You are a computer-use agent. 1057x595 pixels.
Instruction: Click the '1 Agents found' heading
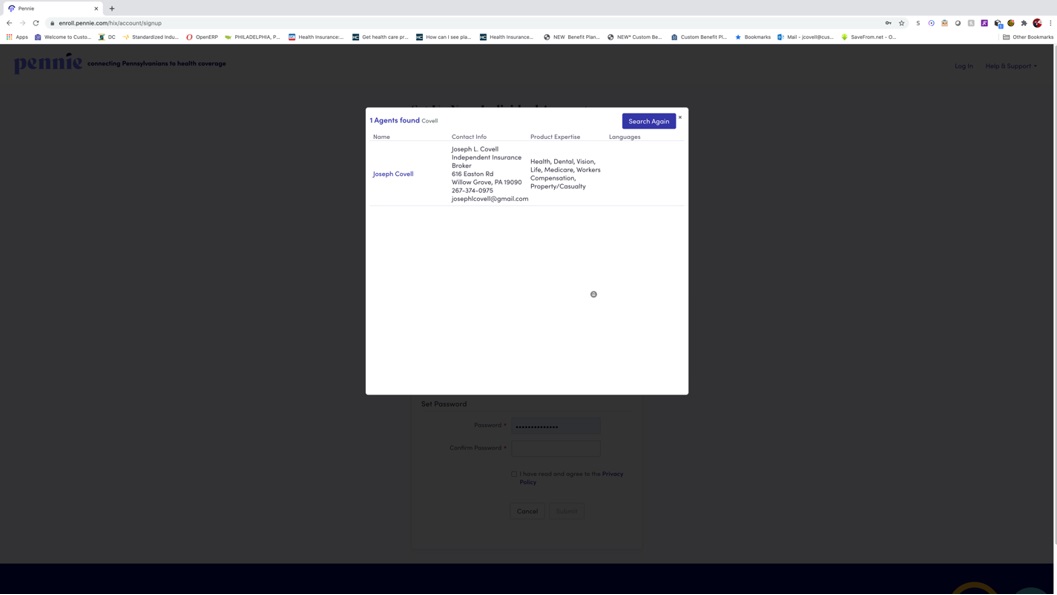pos(394,121)
